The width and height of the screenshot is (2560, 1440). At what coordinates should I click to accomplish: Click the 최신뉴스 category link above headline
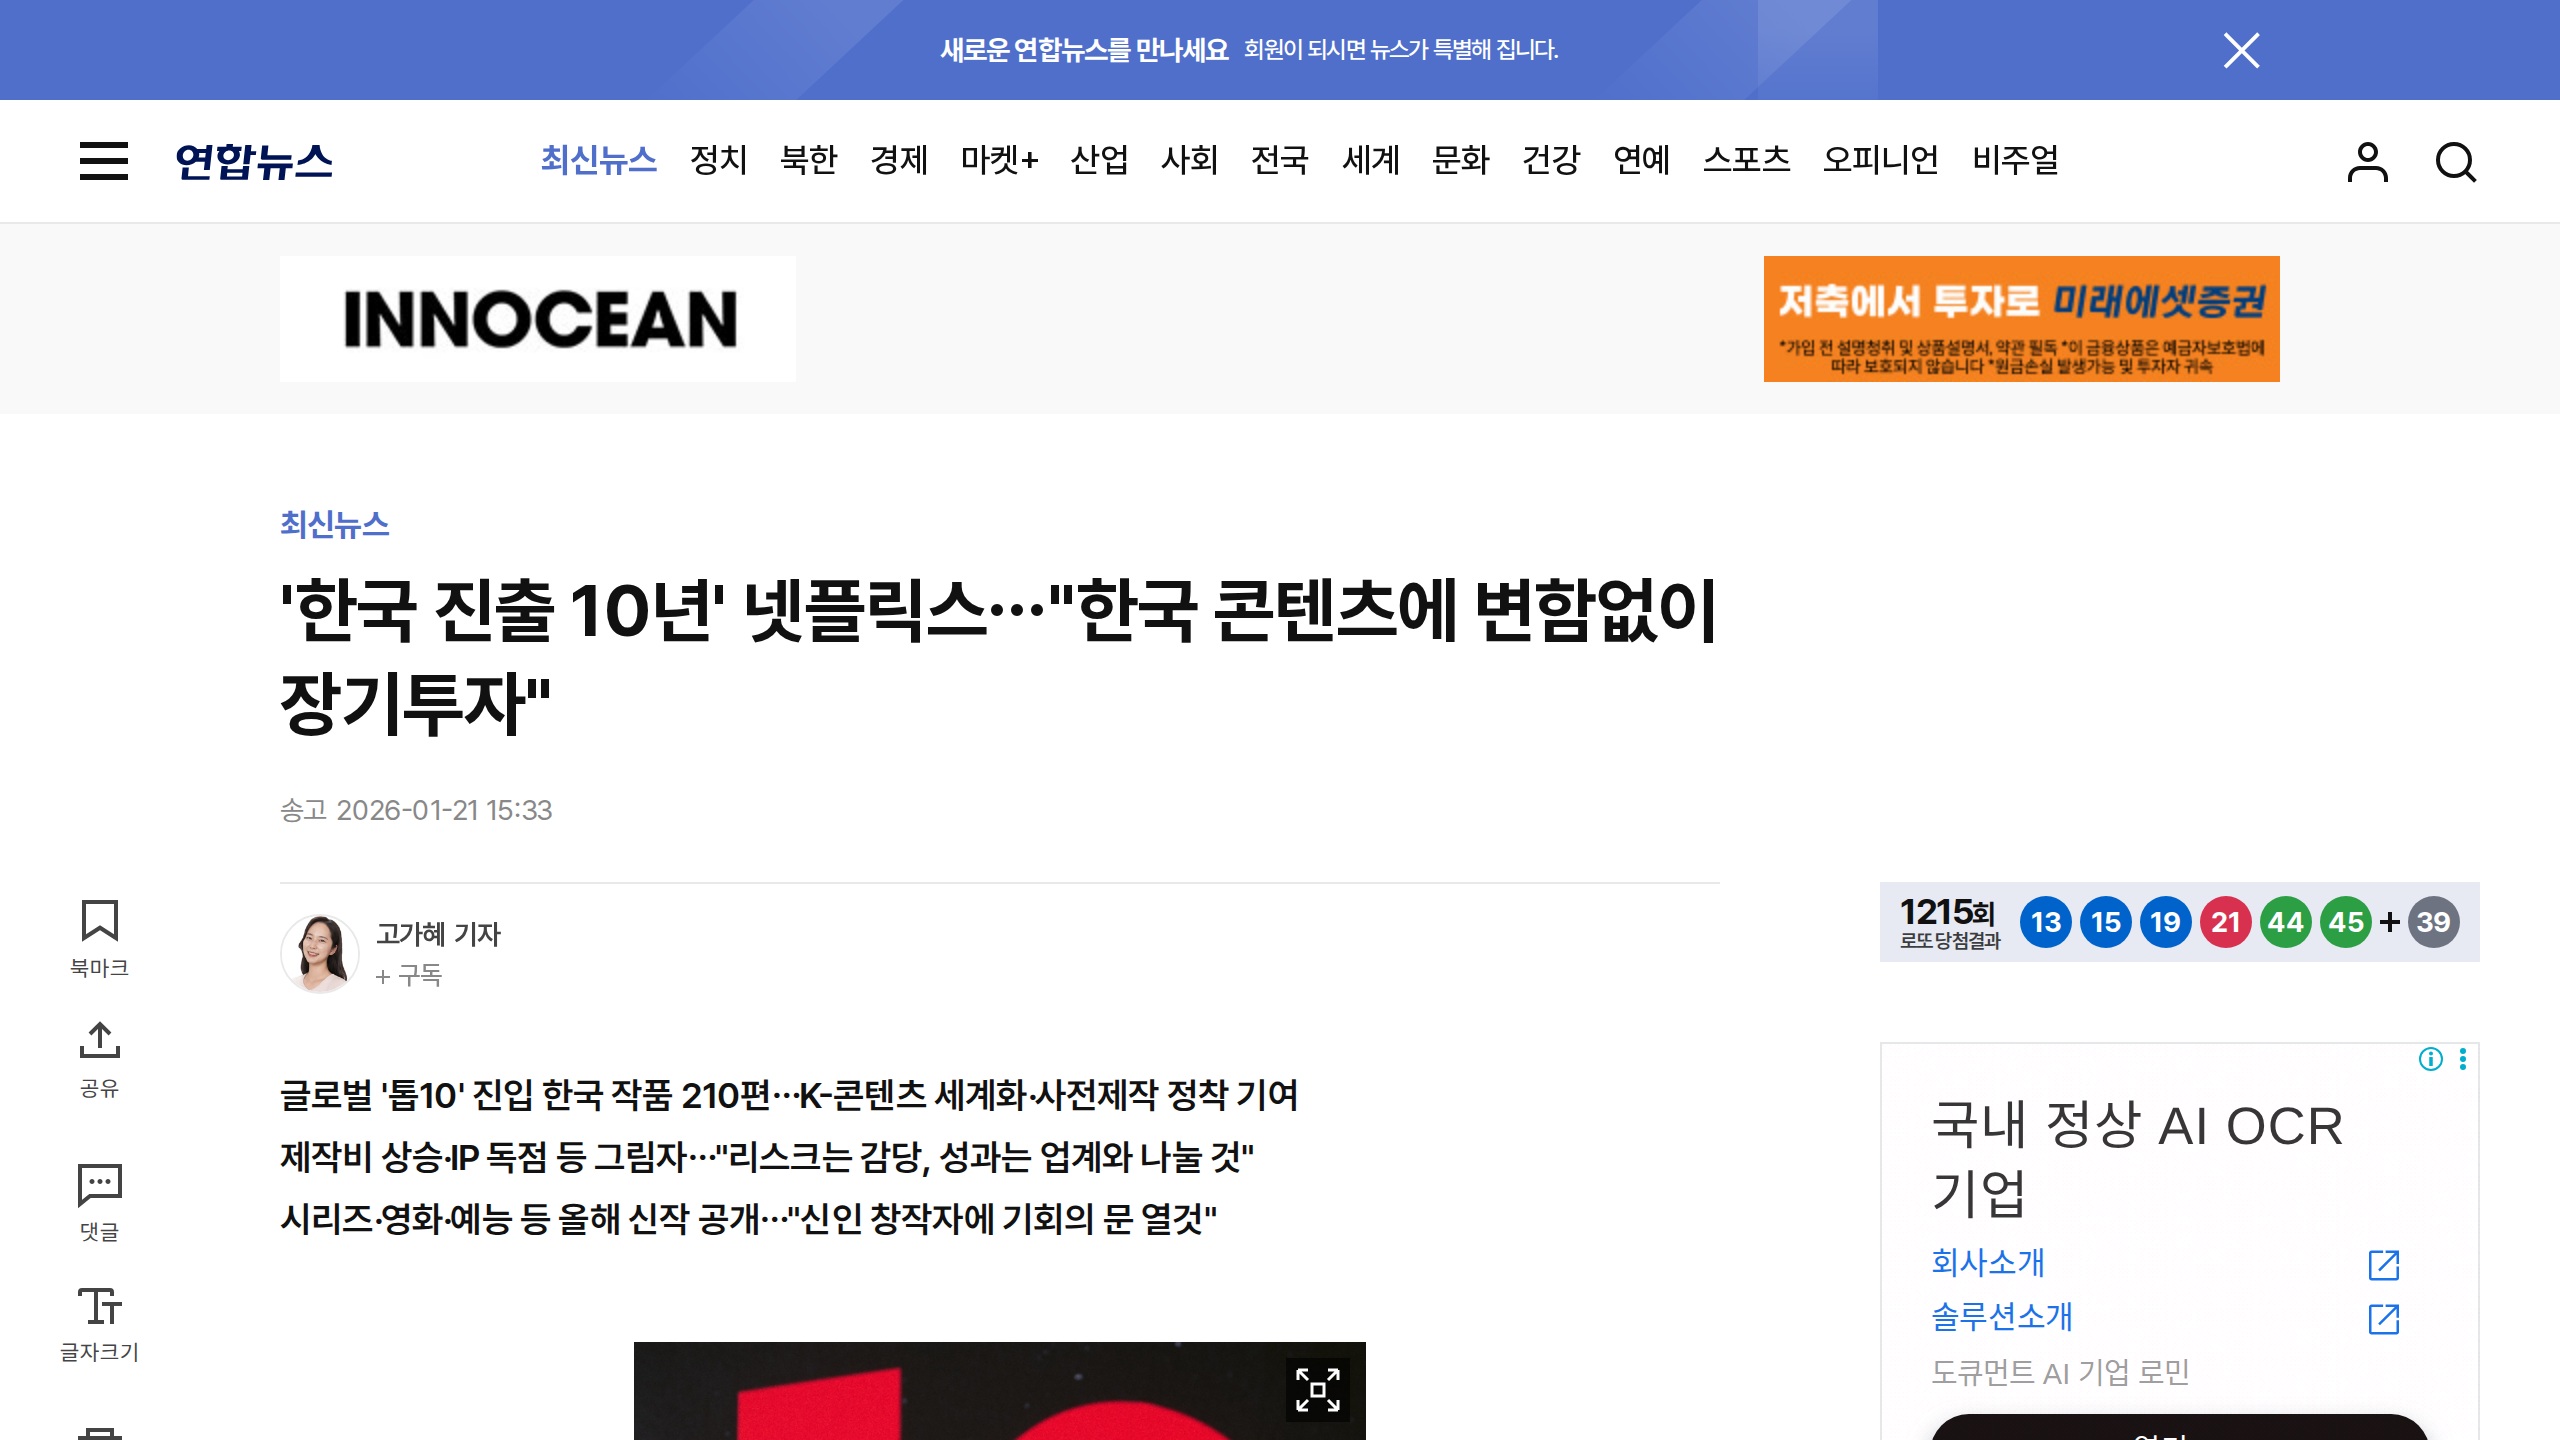pyautogui.click(x=334, y=524)
